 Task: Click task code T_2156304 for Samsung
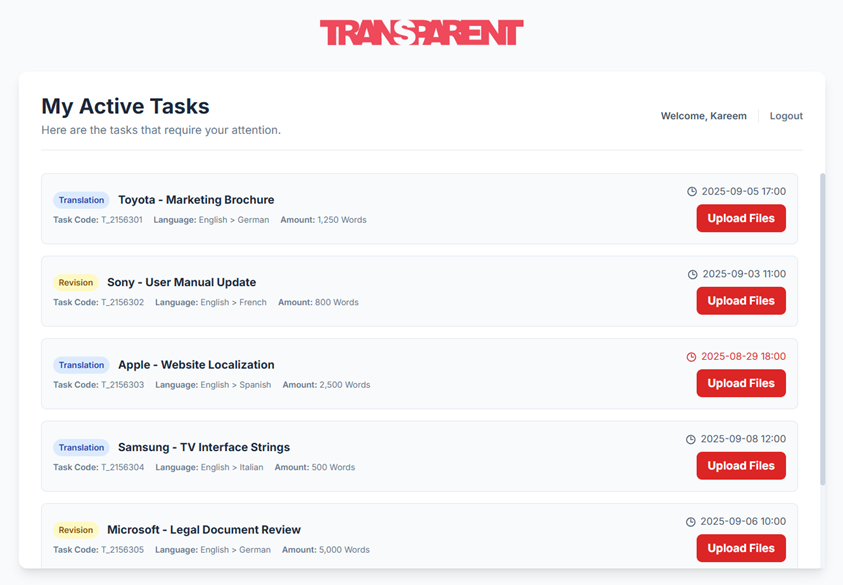pyautogui.click(x=124, y=467)
